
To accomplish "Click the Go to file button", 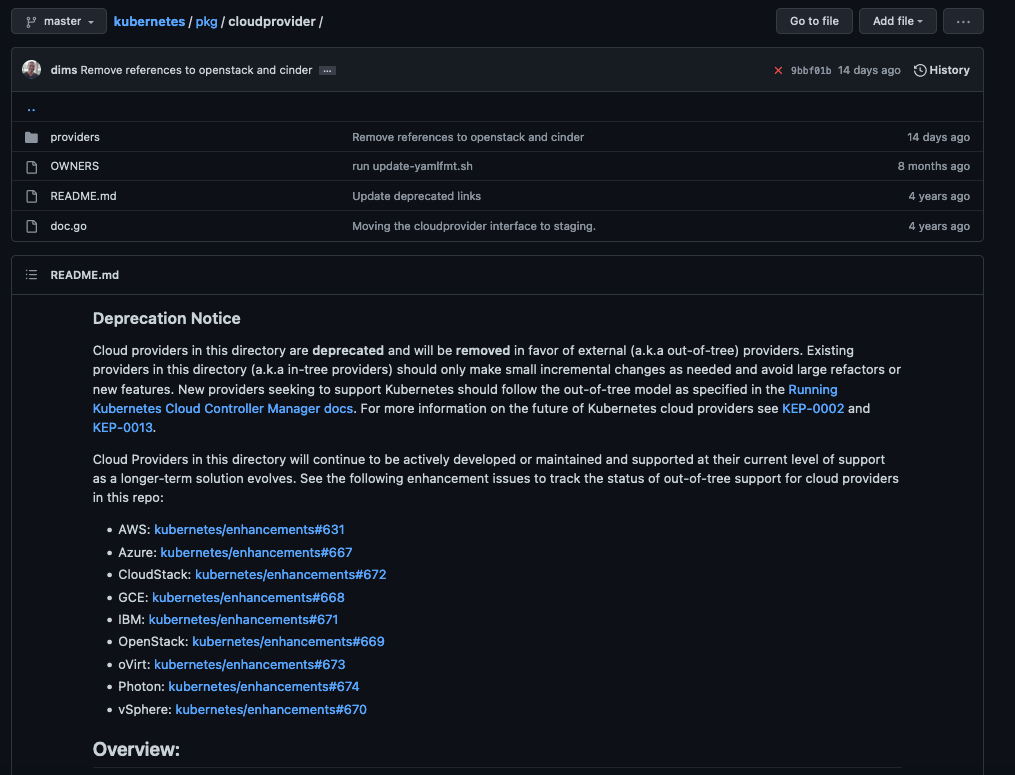I will pos(814,21).
